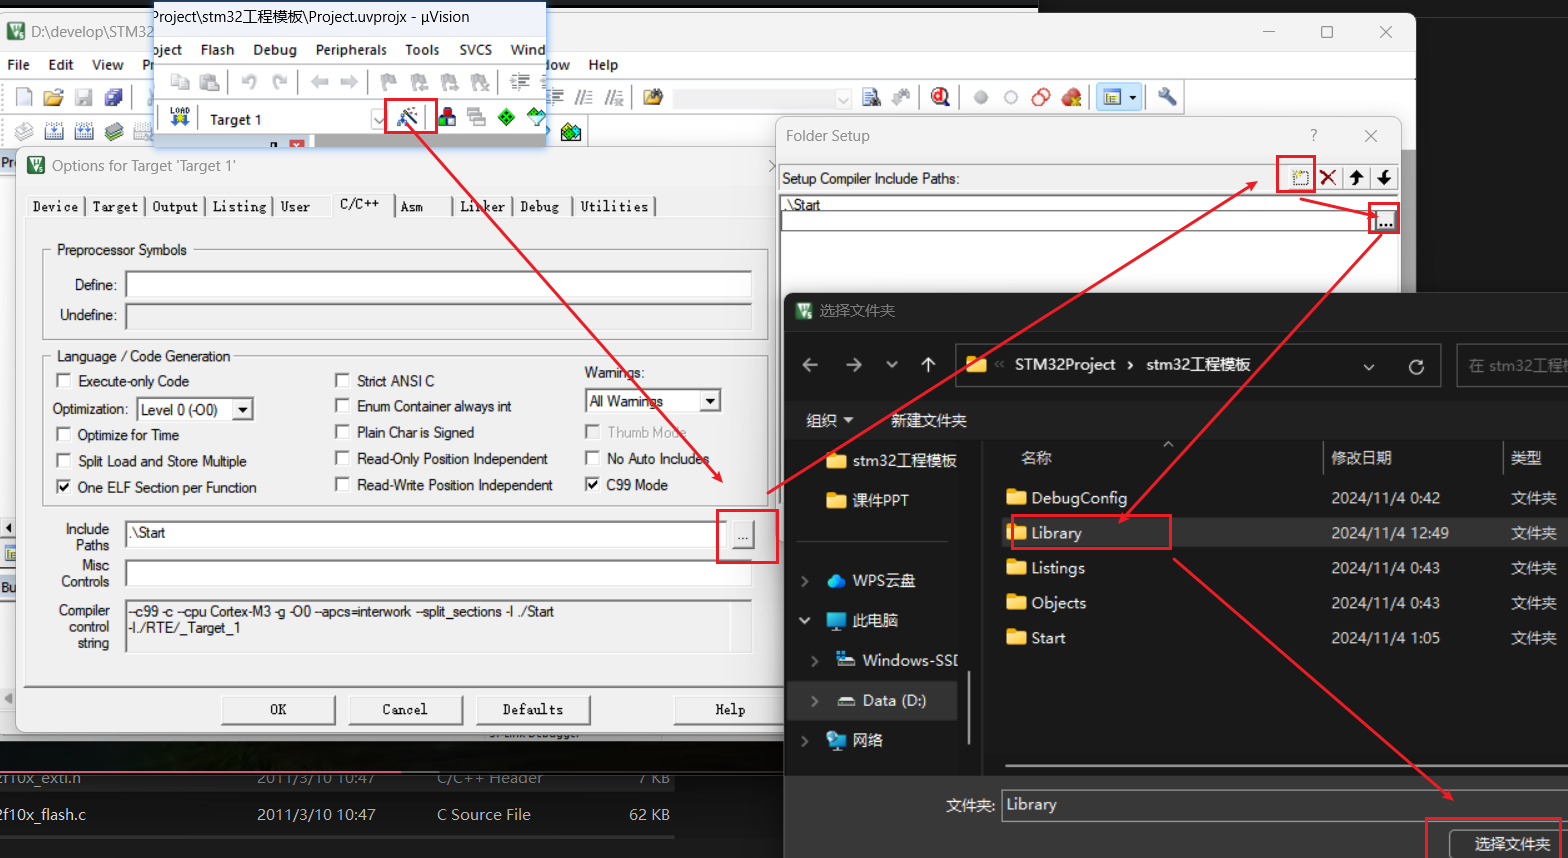The height and width of the screenshot is (858, 1568).
Task: Expand 网络 tree node
Action: tap(806, 741)
